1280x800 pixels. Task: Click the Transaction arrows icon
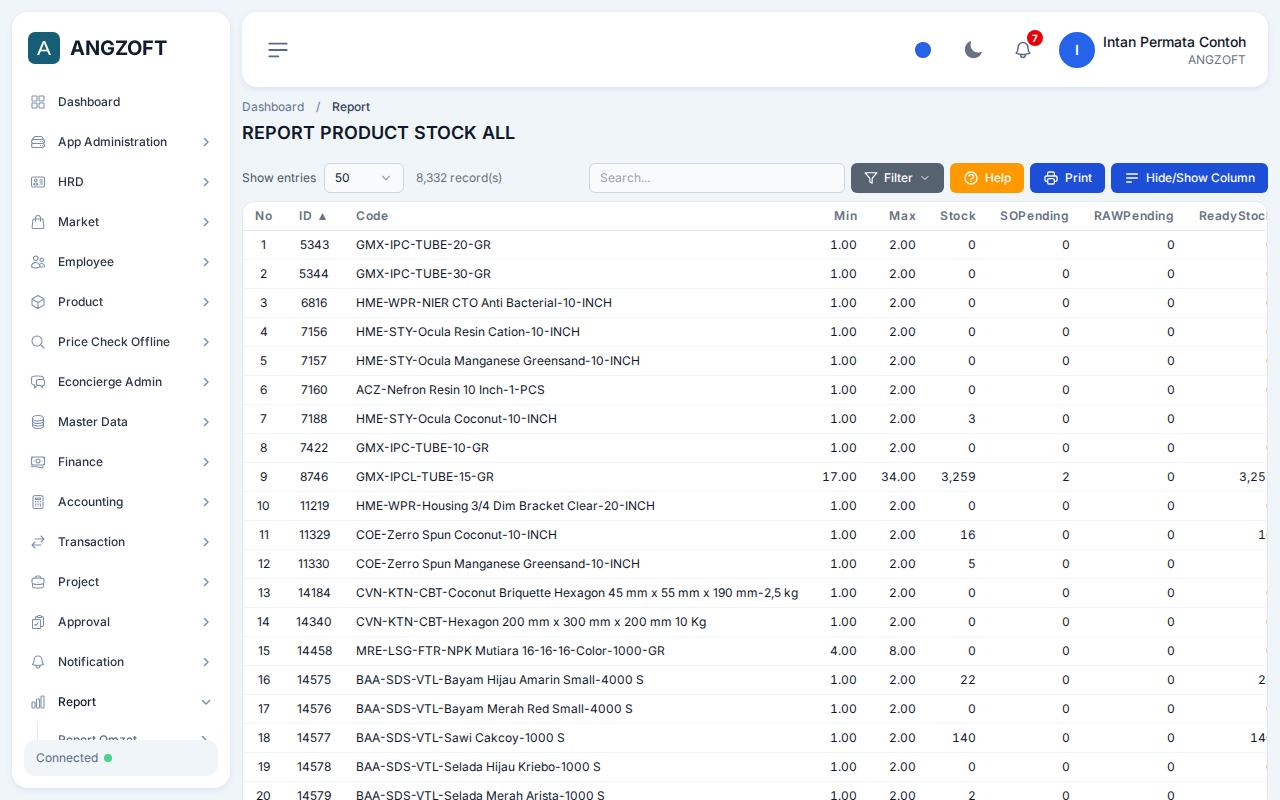tap(38, 542)
